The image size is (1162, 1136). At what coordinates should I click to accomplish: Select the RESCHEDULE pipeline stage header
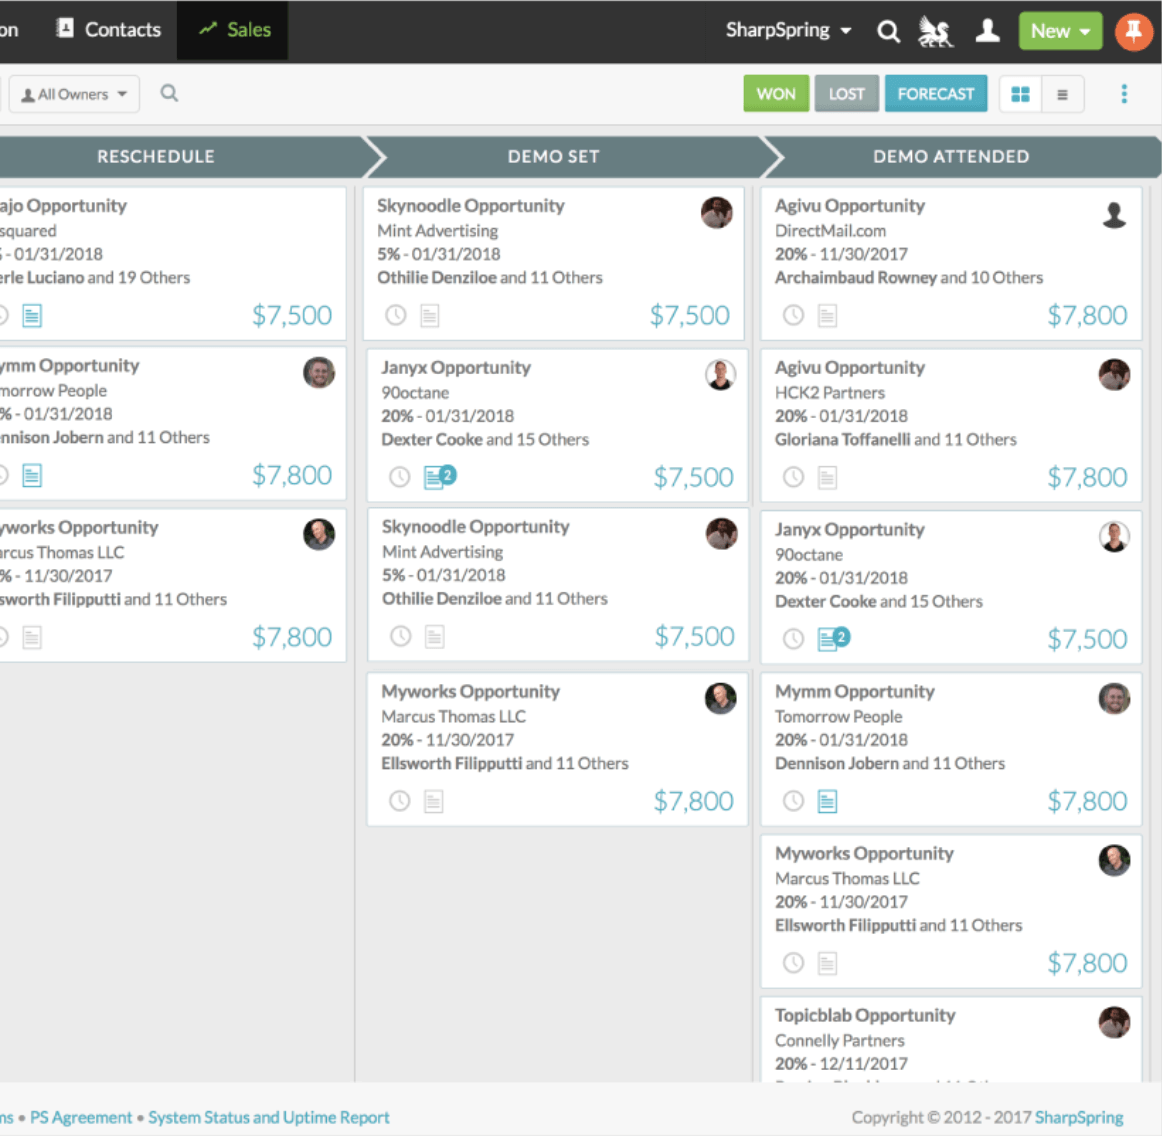pyautogui.click(x=156, y=156)
